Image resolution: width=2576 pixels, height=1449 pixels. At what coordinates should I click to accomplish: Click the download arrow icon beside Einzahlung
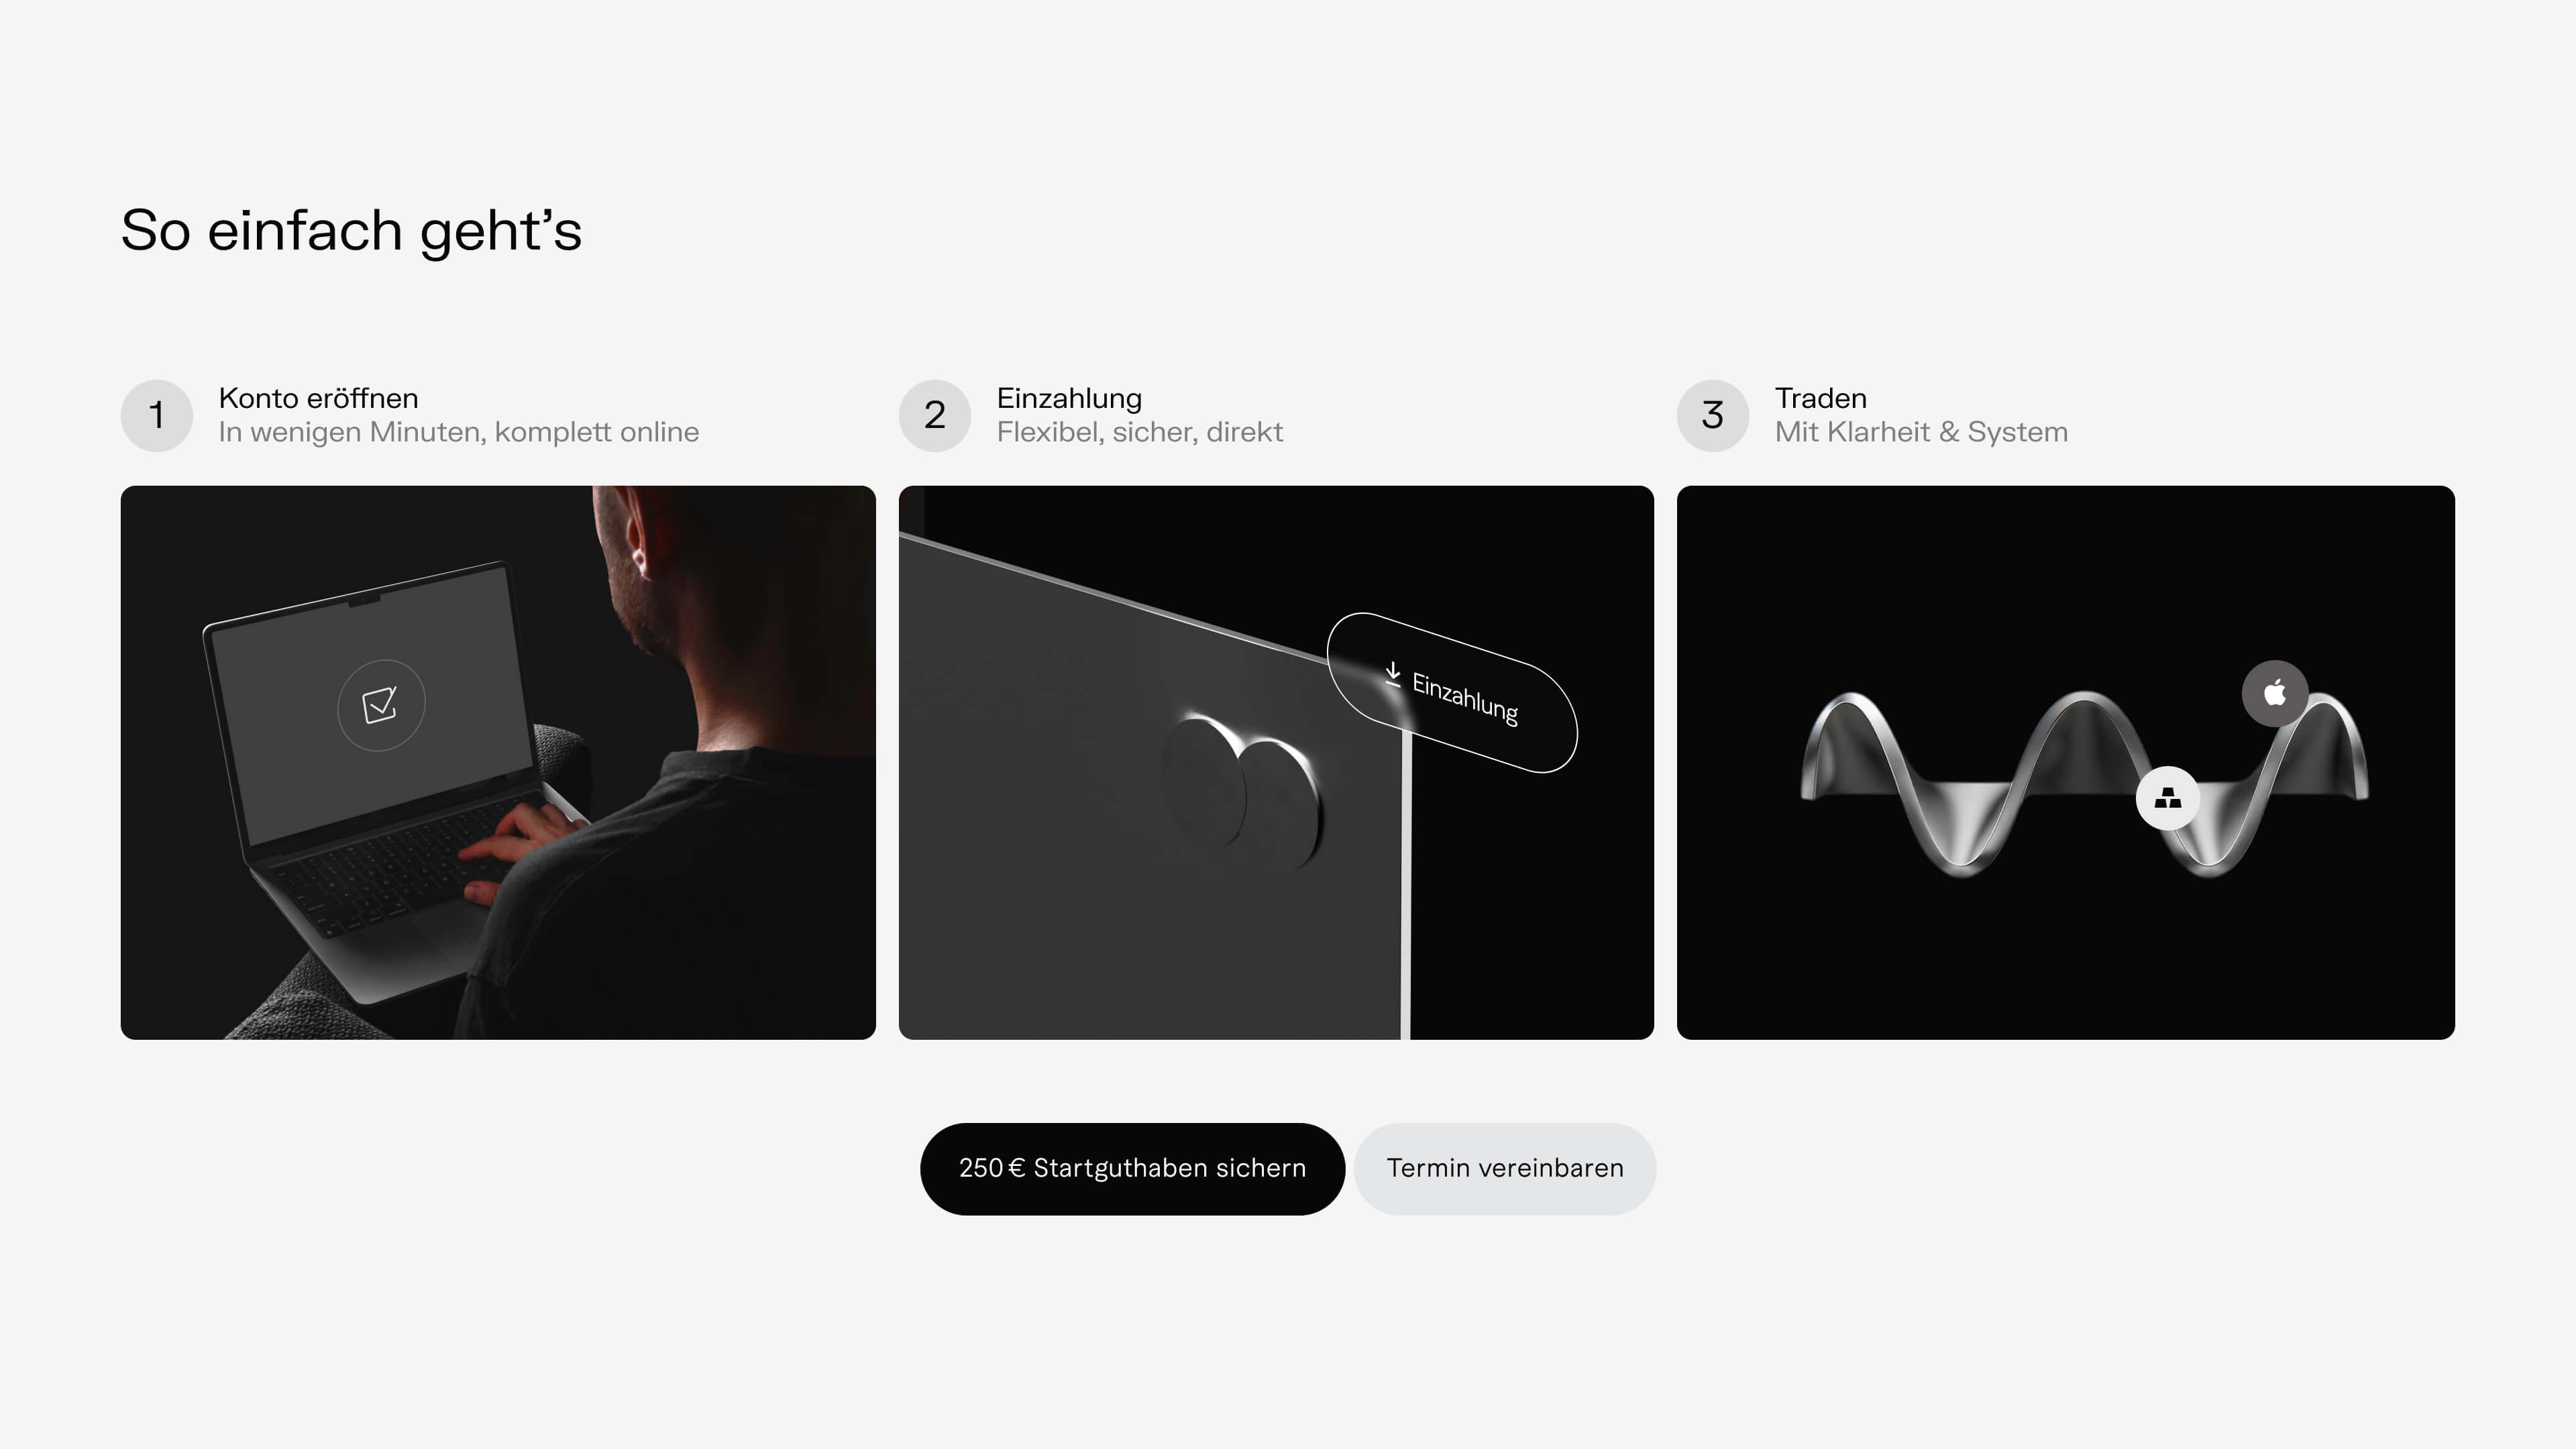click(1392, 674)
